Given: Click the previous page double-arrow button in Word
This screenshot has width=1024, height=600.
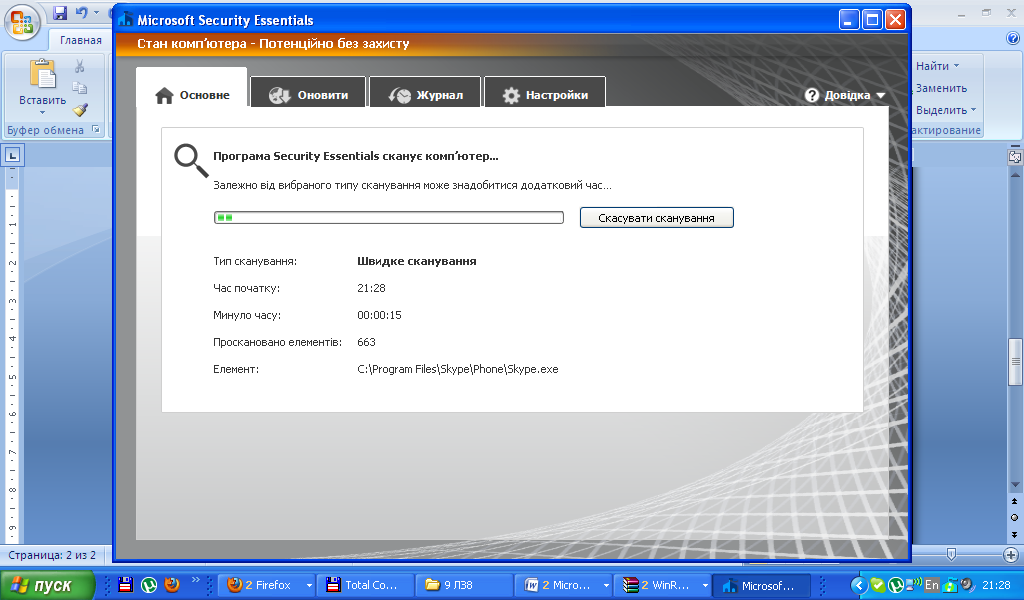Looking at the screenshot, I should (x=1015, y=501).
